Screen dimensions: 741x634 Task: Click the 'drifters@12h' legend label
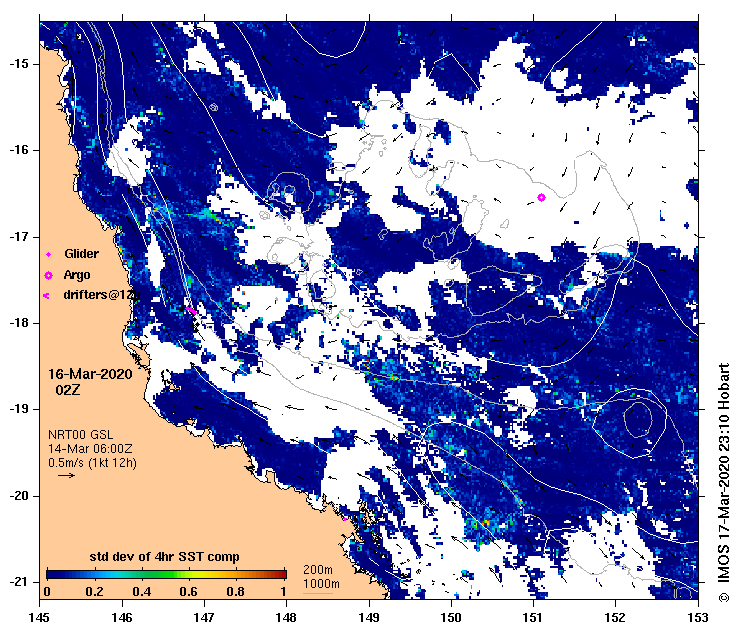(101, 295)
